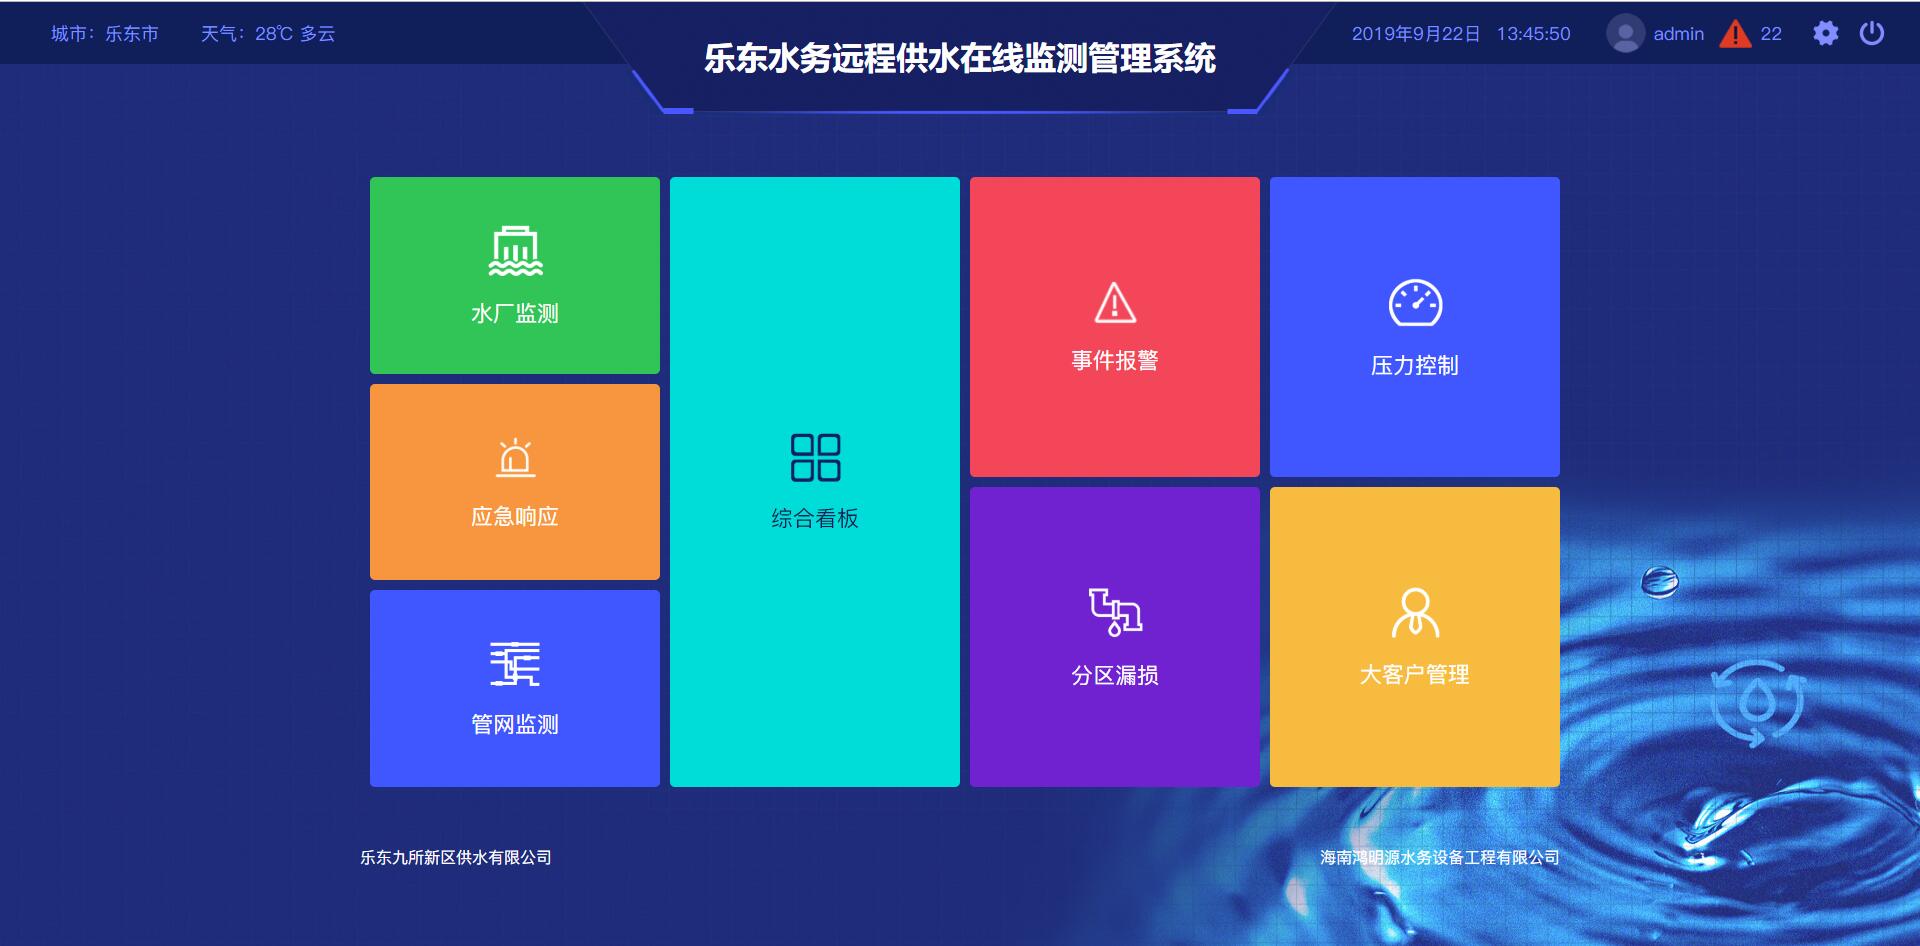
Task: Select the 管网监测 pipe network monitoring tile
Action: point(514,688)
